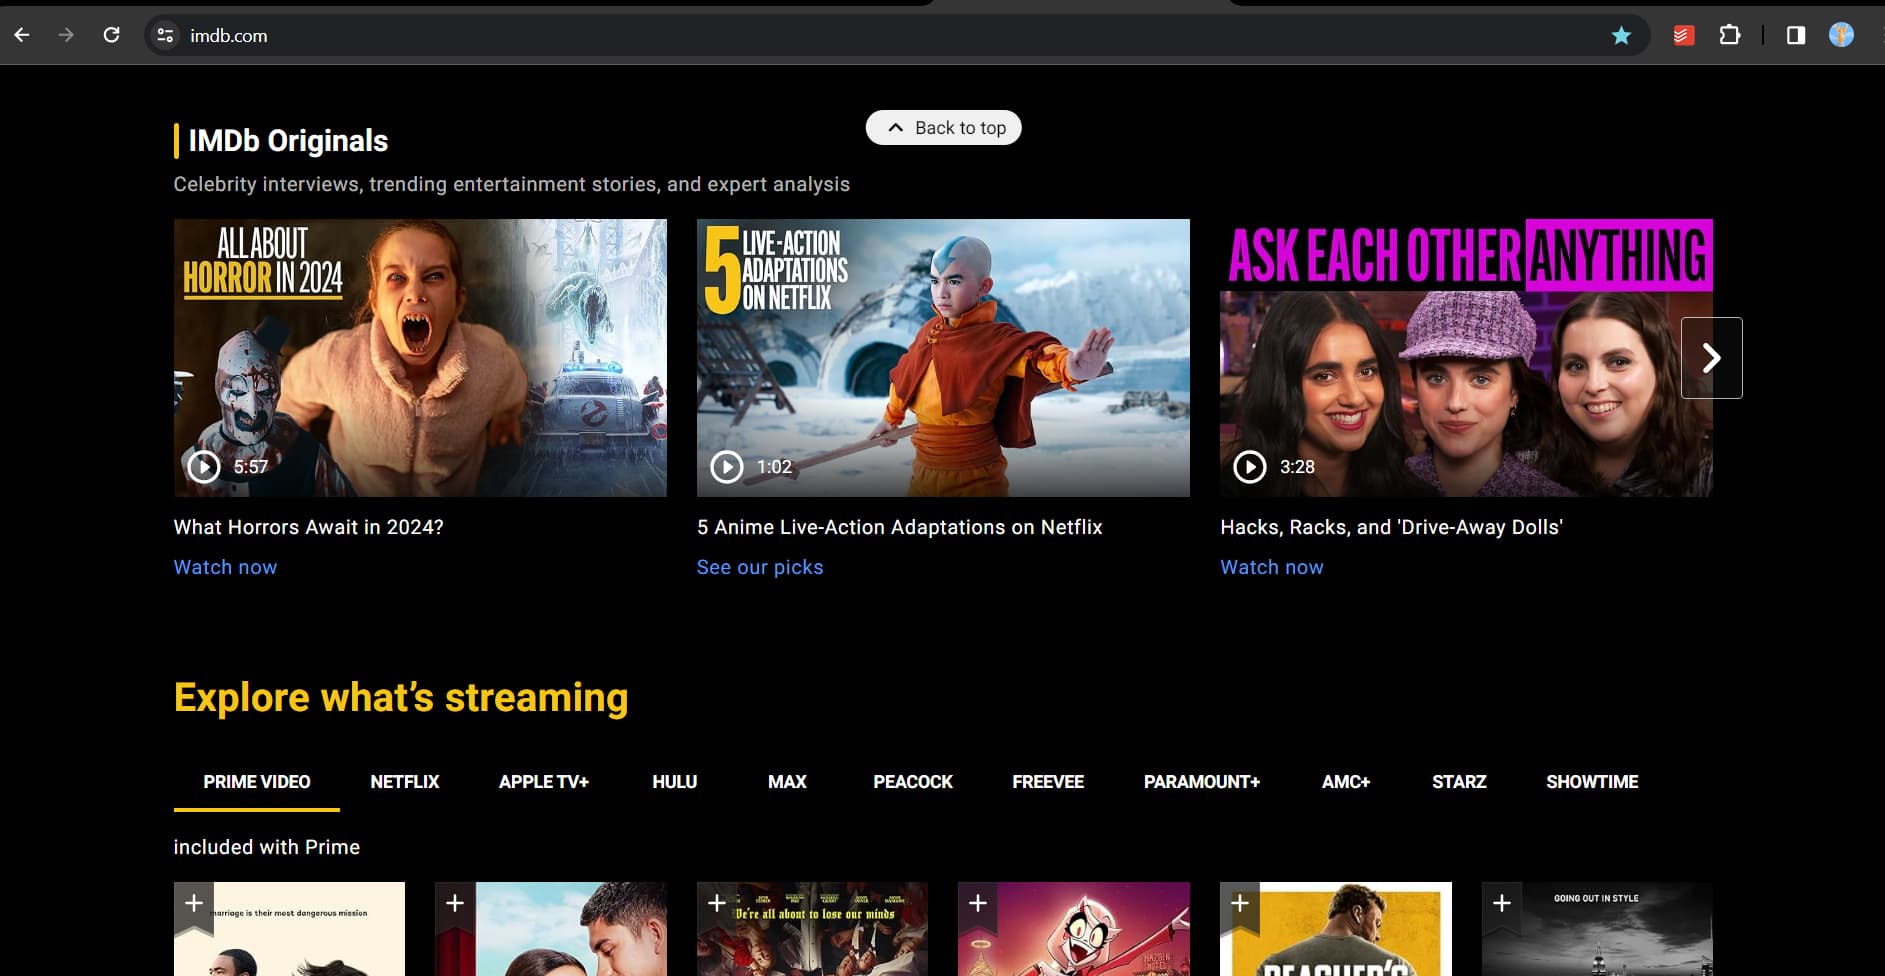
Task: Play the Ask Each Other Anything video
Action: [x=1250, y=466]
